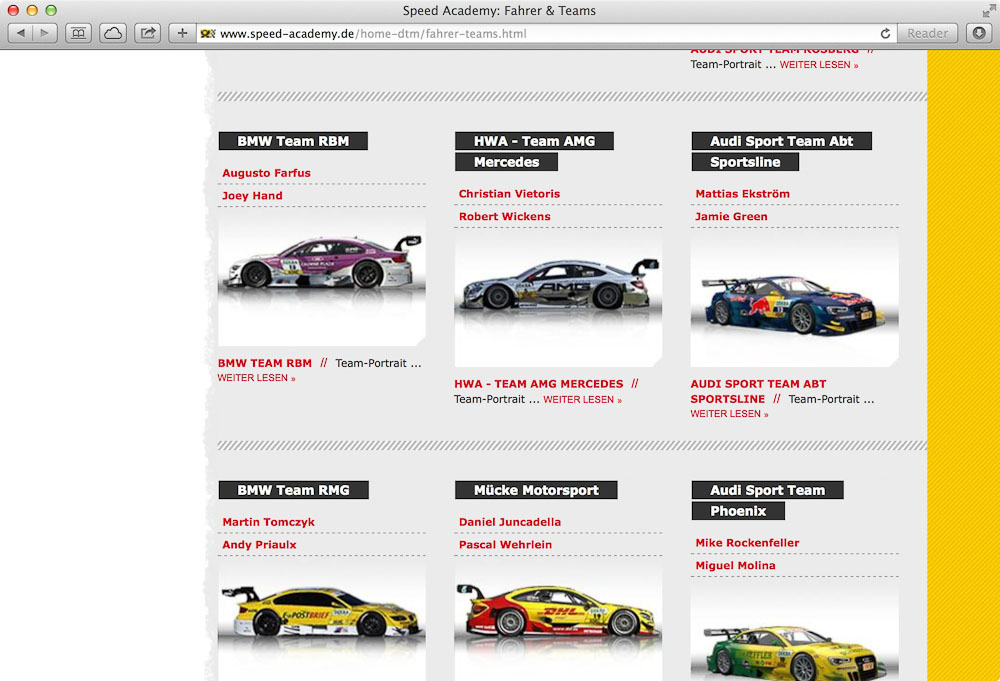Click Audi Sport Team Abt Sportsline heading
The height and width of the screenshot is (681, 1000).
click(x=781, y=152)
